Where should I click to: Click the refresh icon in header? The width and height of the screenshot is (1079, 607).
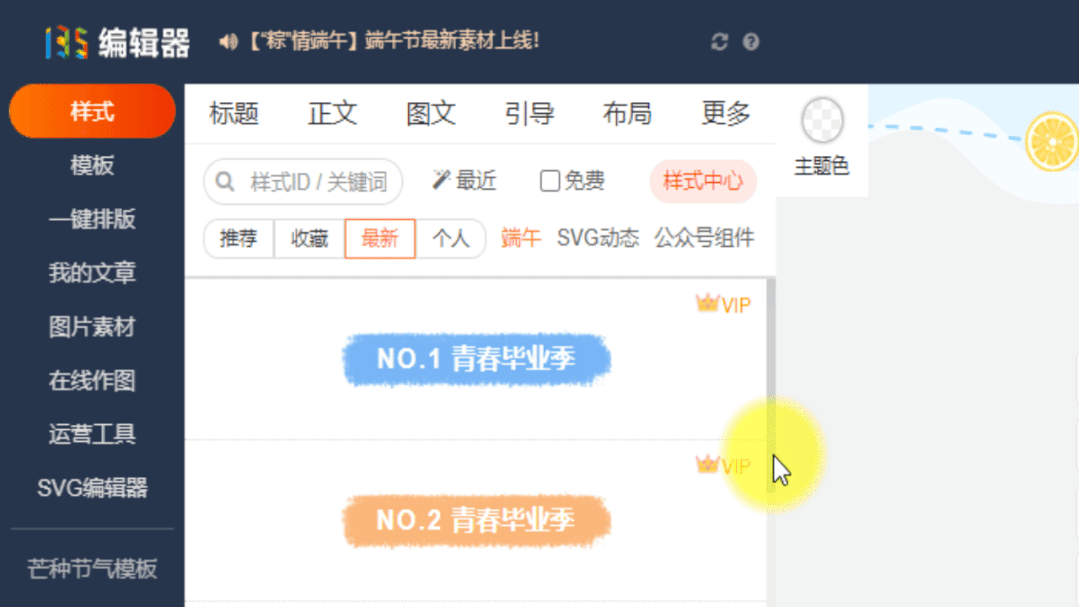[x=719, y=42]
